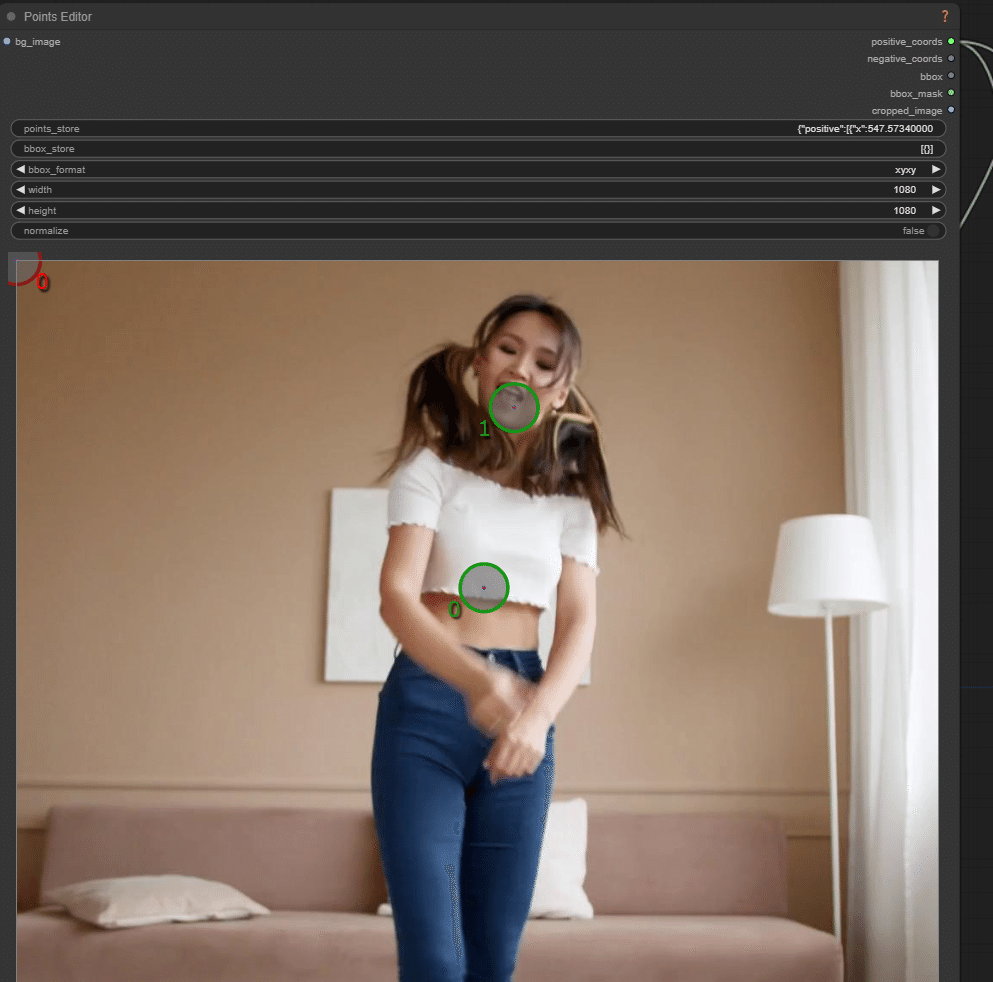
Task: Edit the points_store text field
Action: (478, 129)
